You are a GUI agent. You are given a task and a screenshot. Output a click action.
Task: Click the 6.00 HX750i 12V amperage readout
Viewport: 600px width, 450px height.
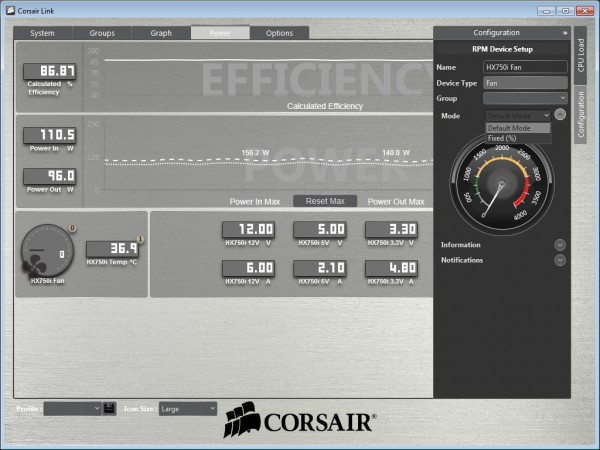tap(248, 268)
